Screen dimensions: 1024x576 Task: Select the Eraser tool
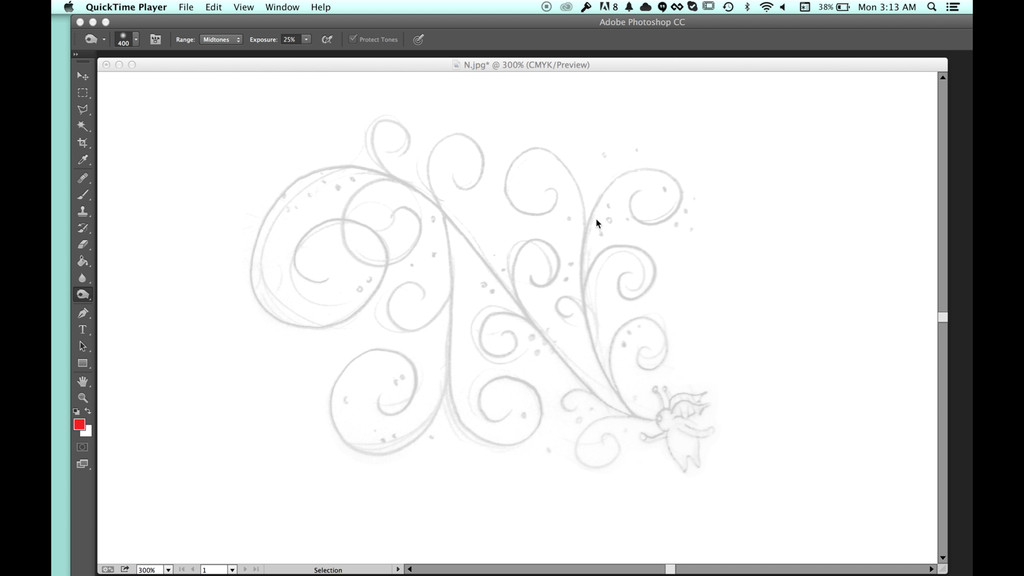click(x=83, y=244)
